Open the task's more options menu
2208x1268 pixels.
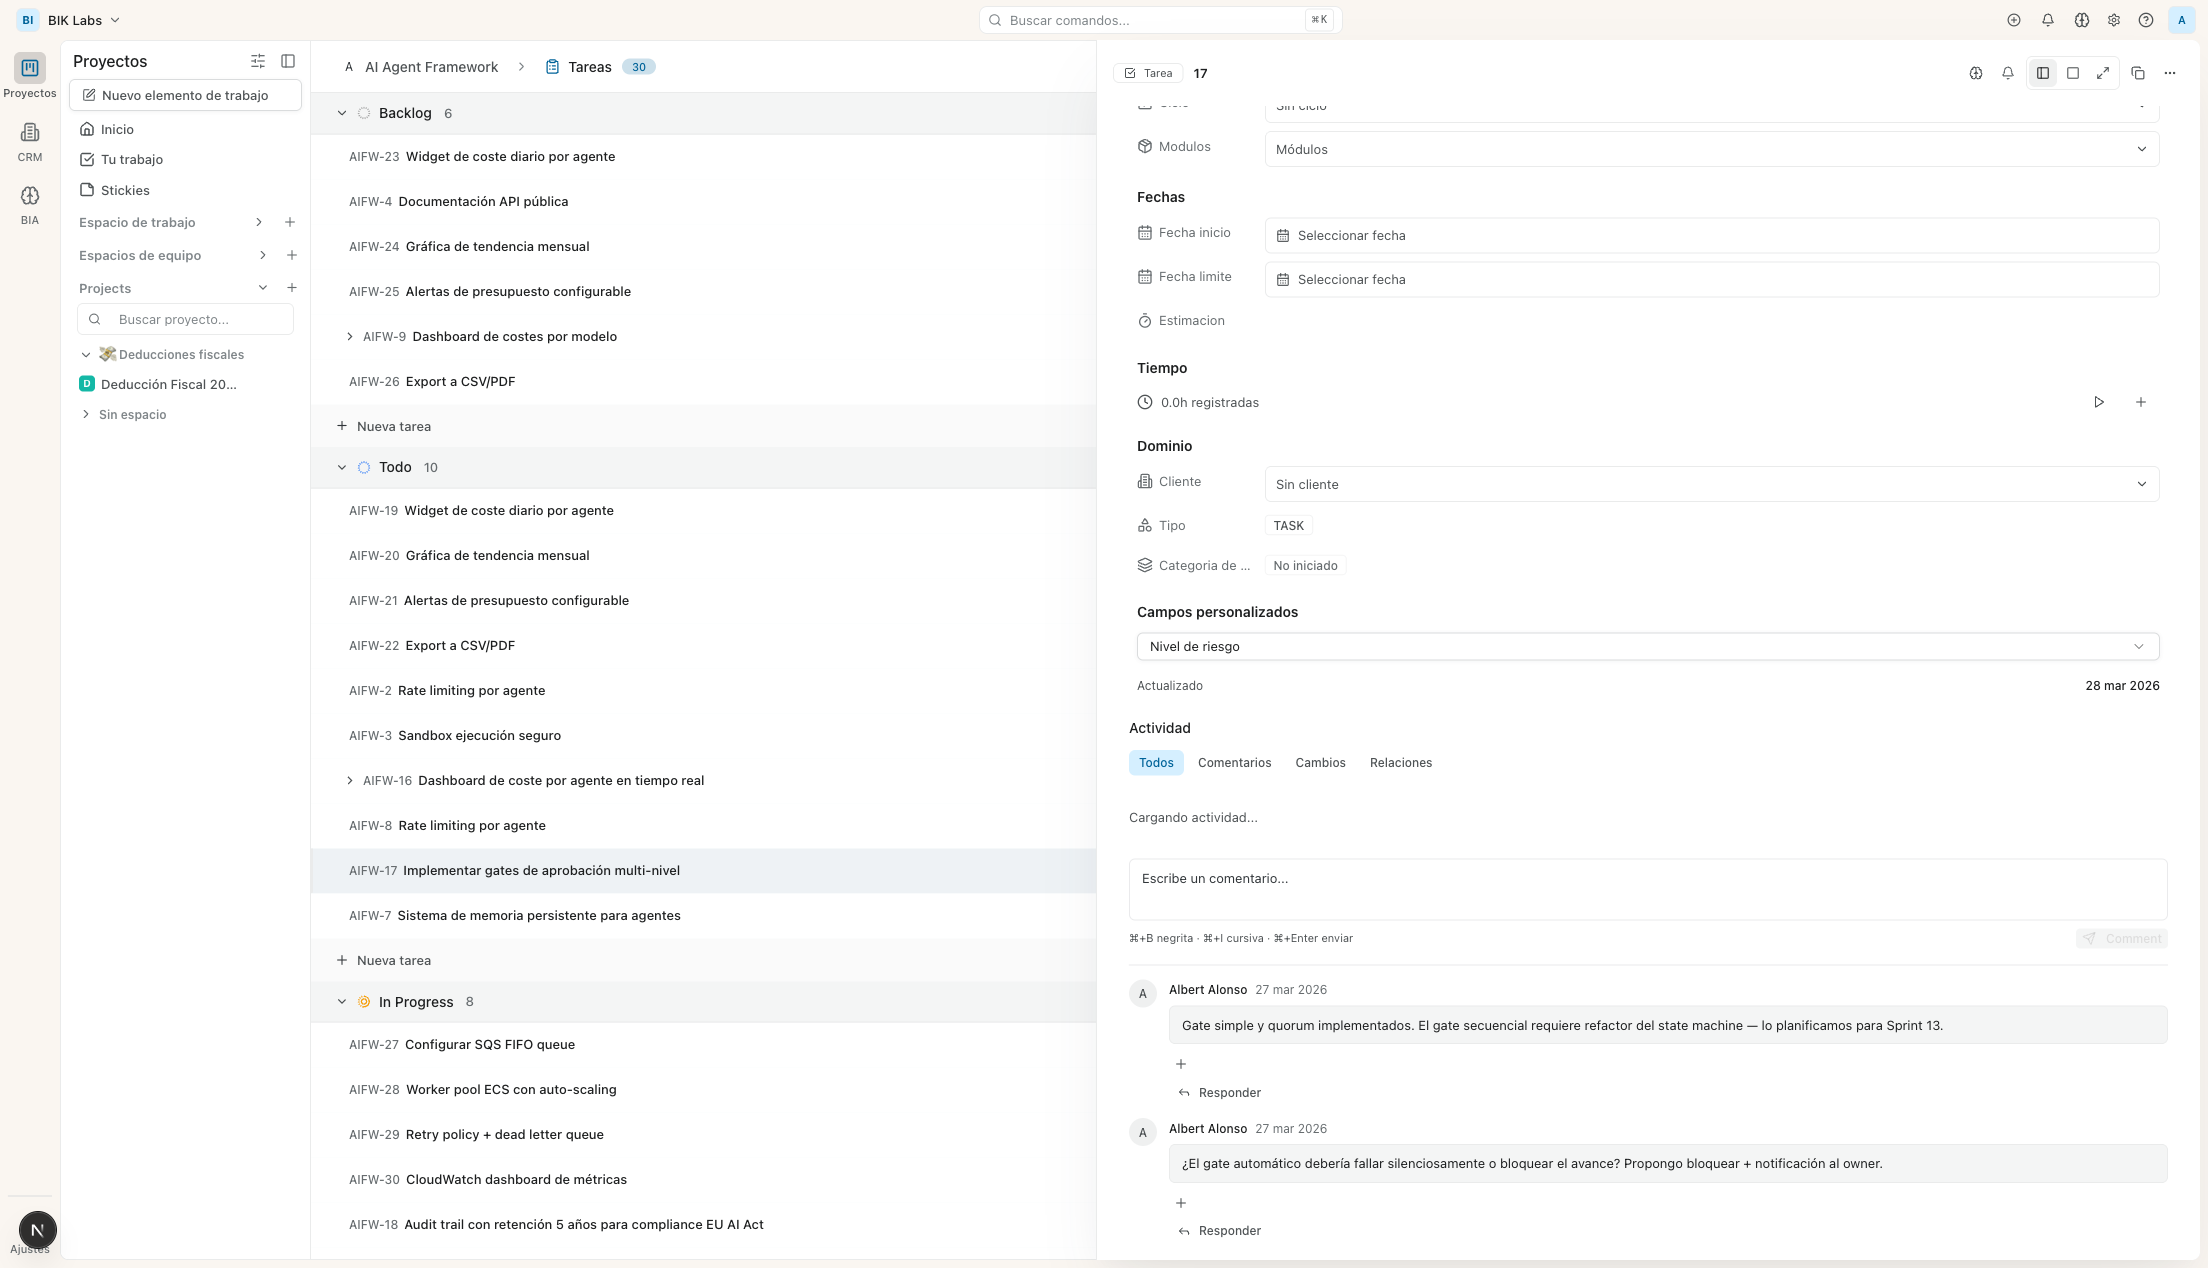coord(2169,73)
